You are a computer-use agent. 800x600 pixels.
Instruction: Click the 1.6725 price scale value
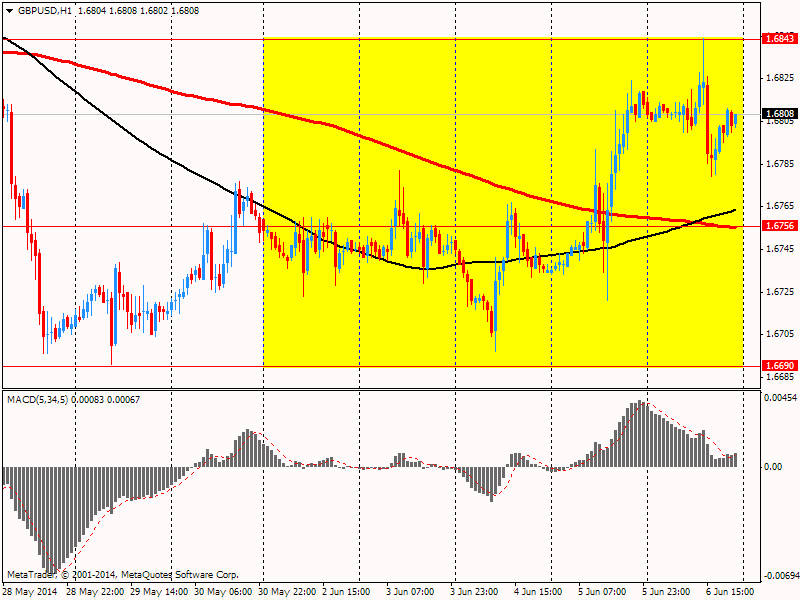780,292
